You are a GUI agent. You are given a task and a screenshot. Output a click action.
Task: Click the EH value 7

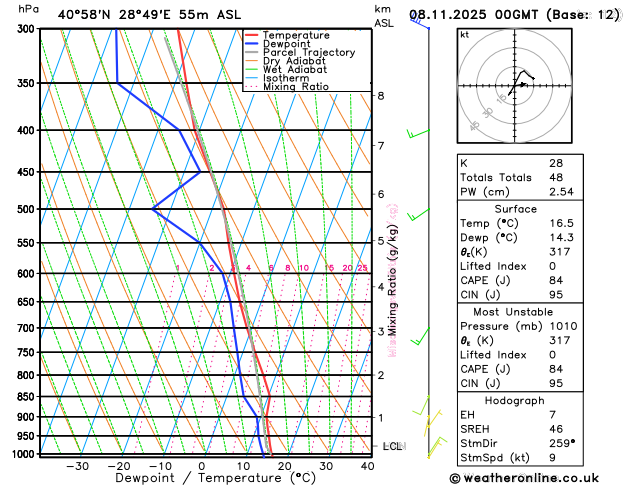tap(552, 415)
